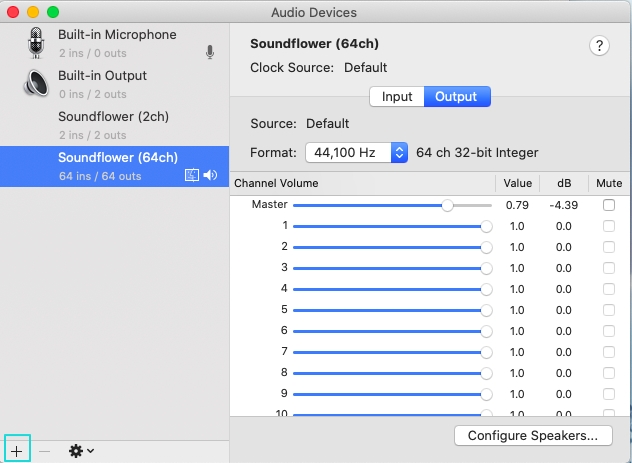The width and height of the screenshot is (632, 463).
Task: Click the Built-in Output speaker icon
Action: [36, 83]
